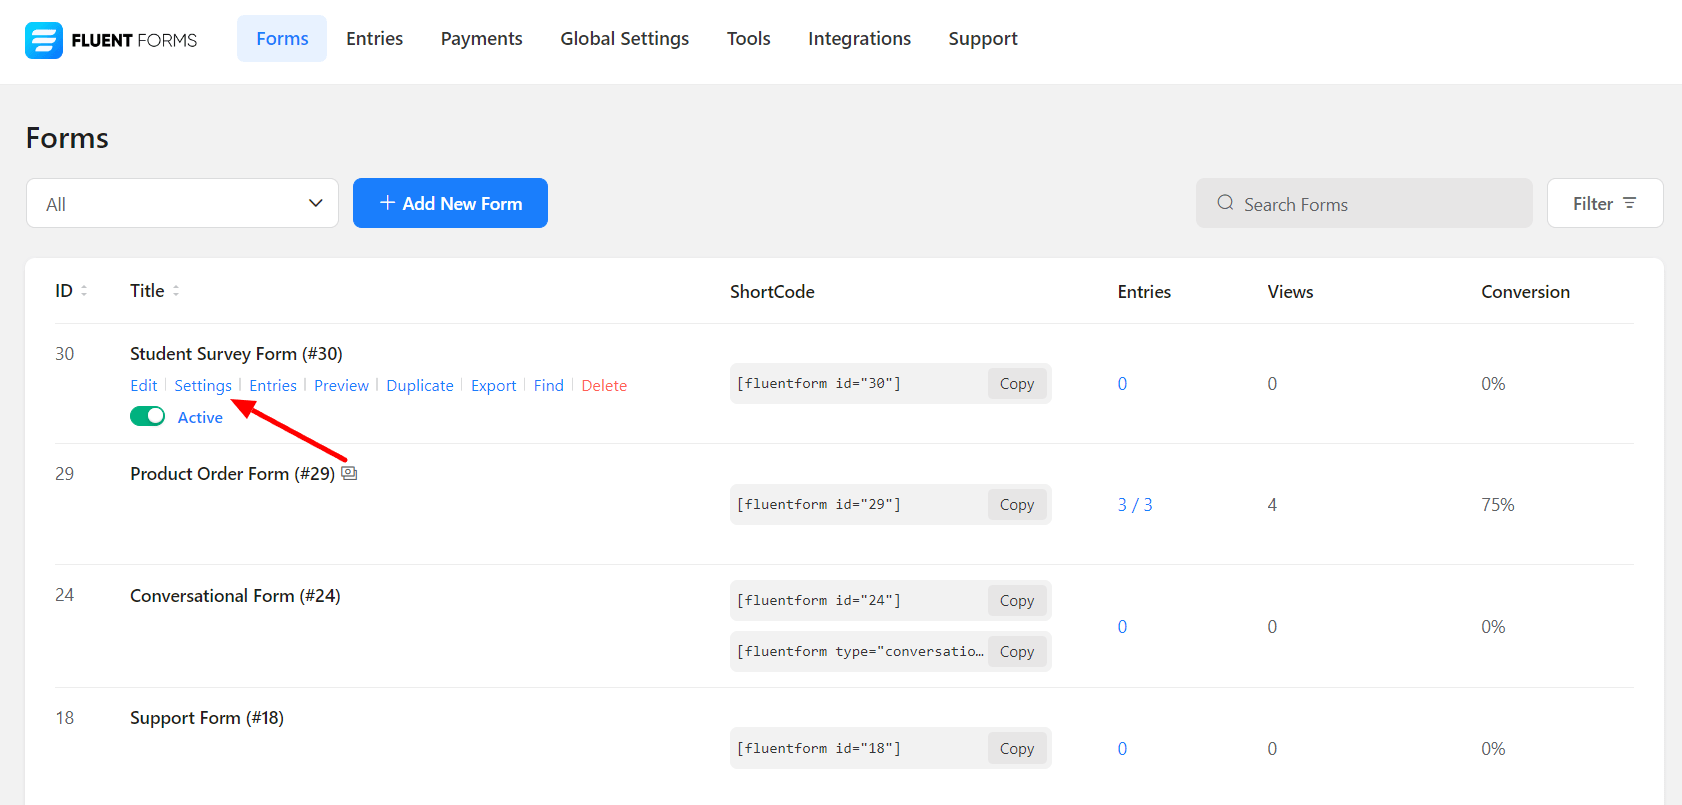Screen dimensions: 1682x805
Task: Open the Global Settings menu
Action: click(x=624, y=39)
